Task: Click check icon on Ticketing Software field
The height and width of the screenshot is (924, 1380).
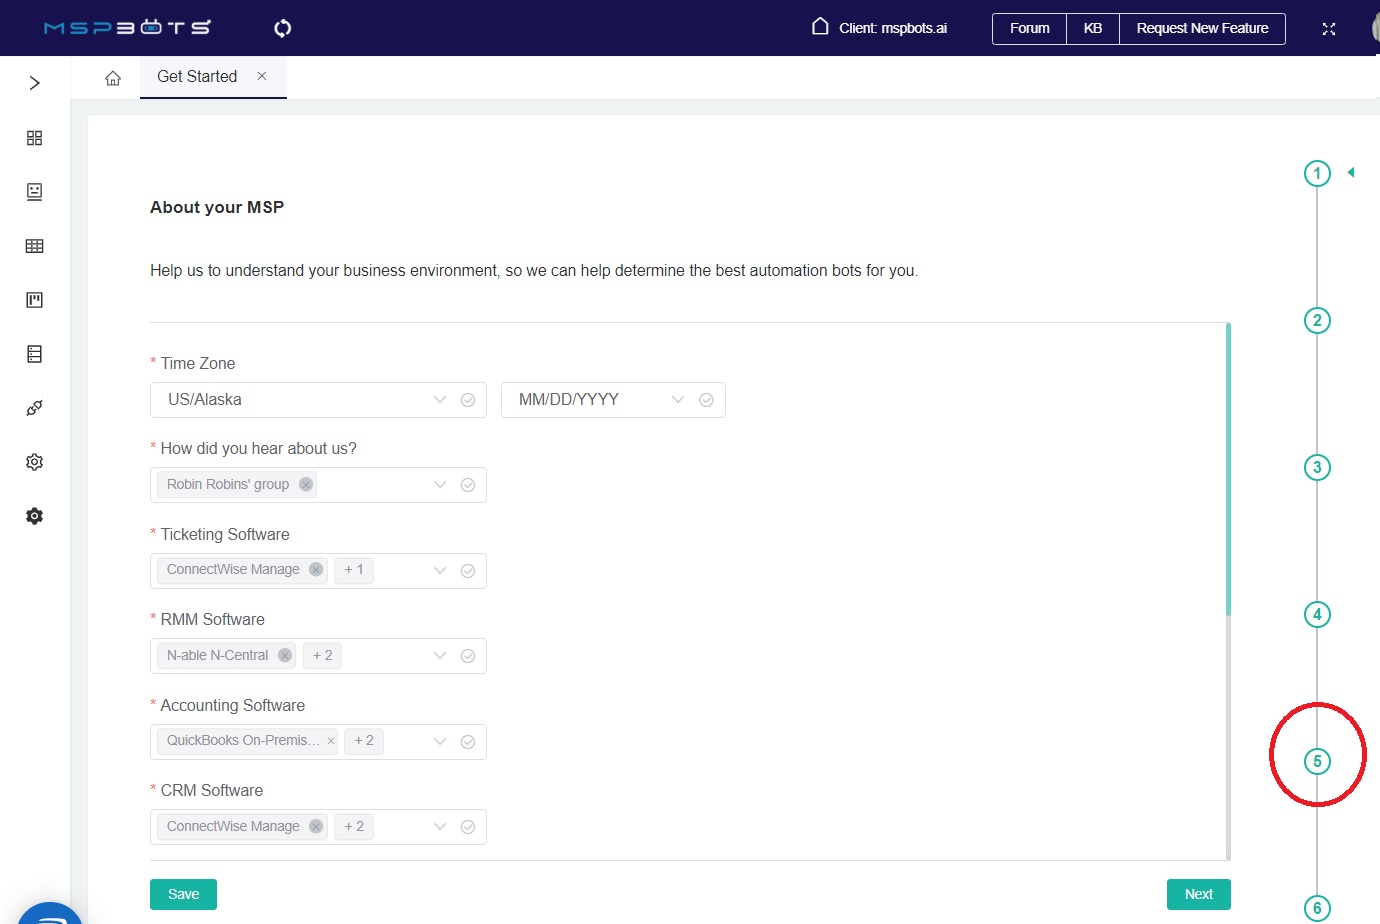Action: click(x=467, y=571)
